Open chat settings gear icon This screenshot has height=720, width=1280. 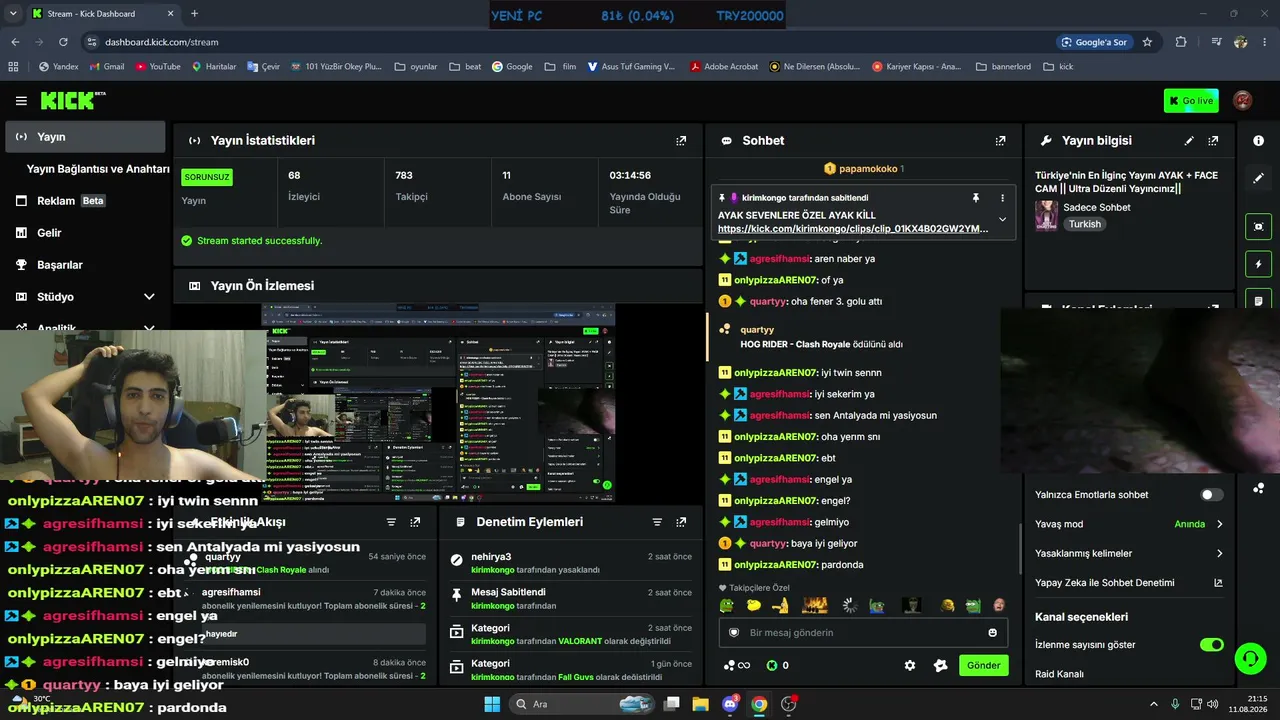910,665
